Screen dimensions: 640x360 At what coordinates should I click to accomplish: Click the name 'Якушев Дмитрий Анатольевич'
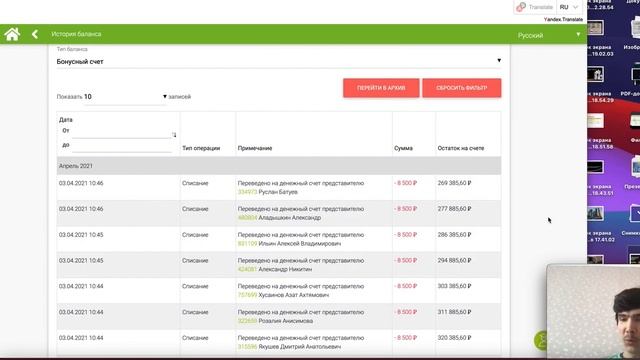300,347
